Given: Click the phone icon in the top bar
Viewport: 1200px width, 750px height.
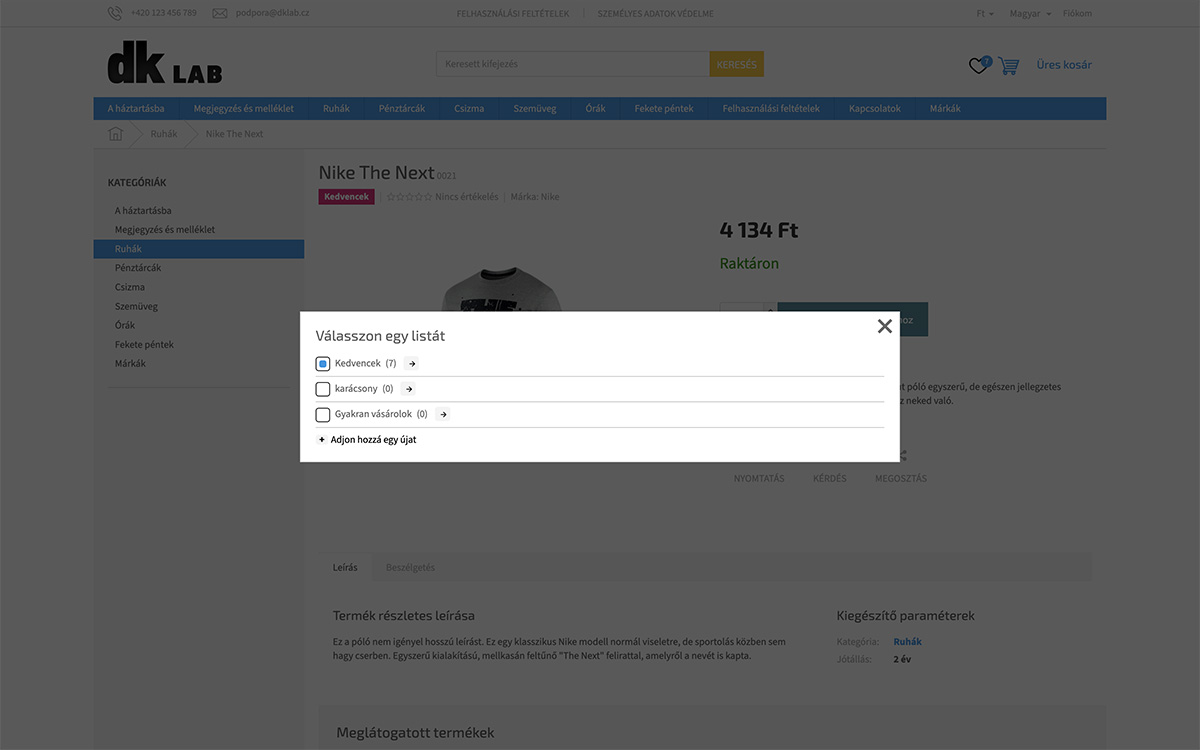Looking at the screenshot, I should point(115,14).
